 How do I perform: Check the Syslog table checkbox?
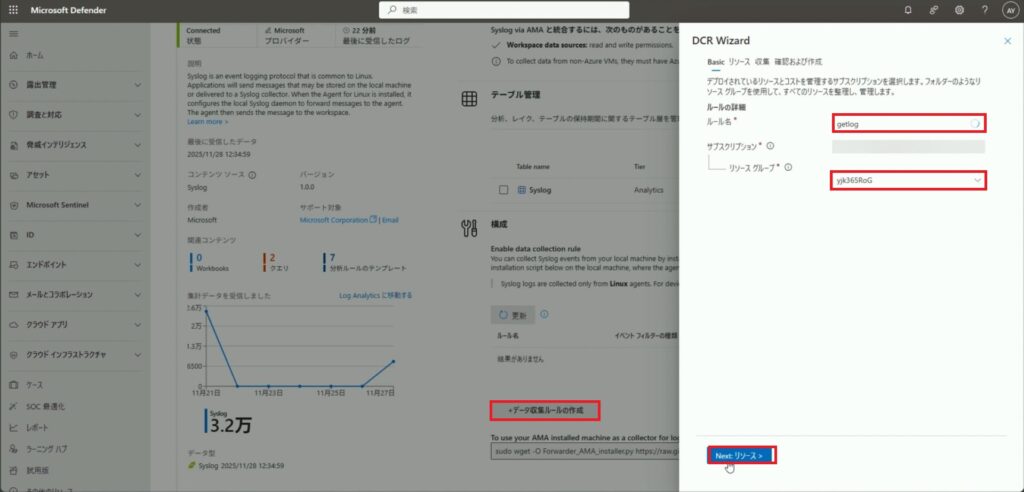[503, 189]
